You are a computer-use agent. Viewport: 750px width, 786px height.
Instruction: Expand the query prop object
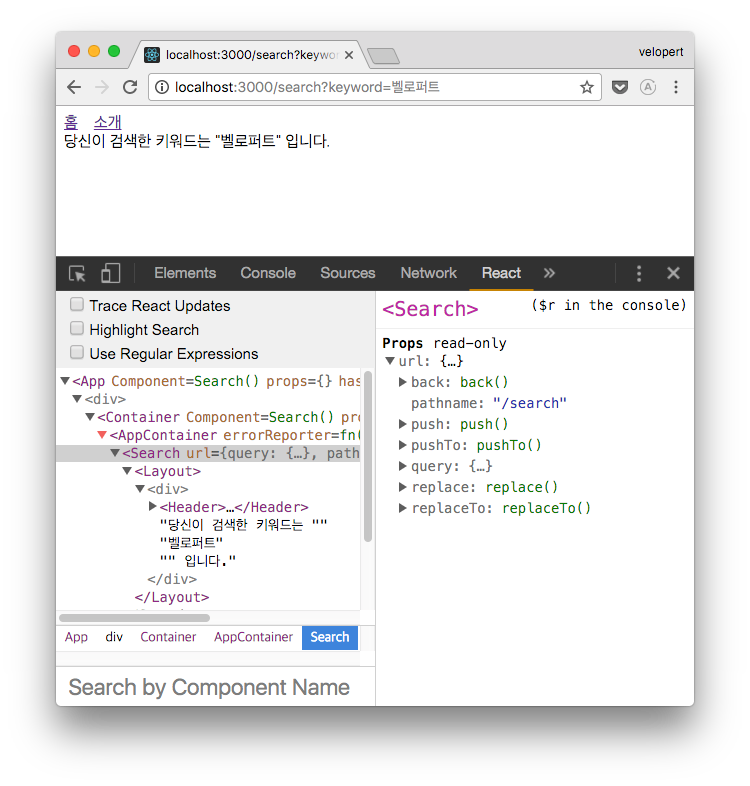coord(403,466)
